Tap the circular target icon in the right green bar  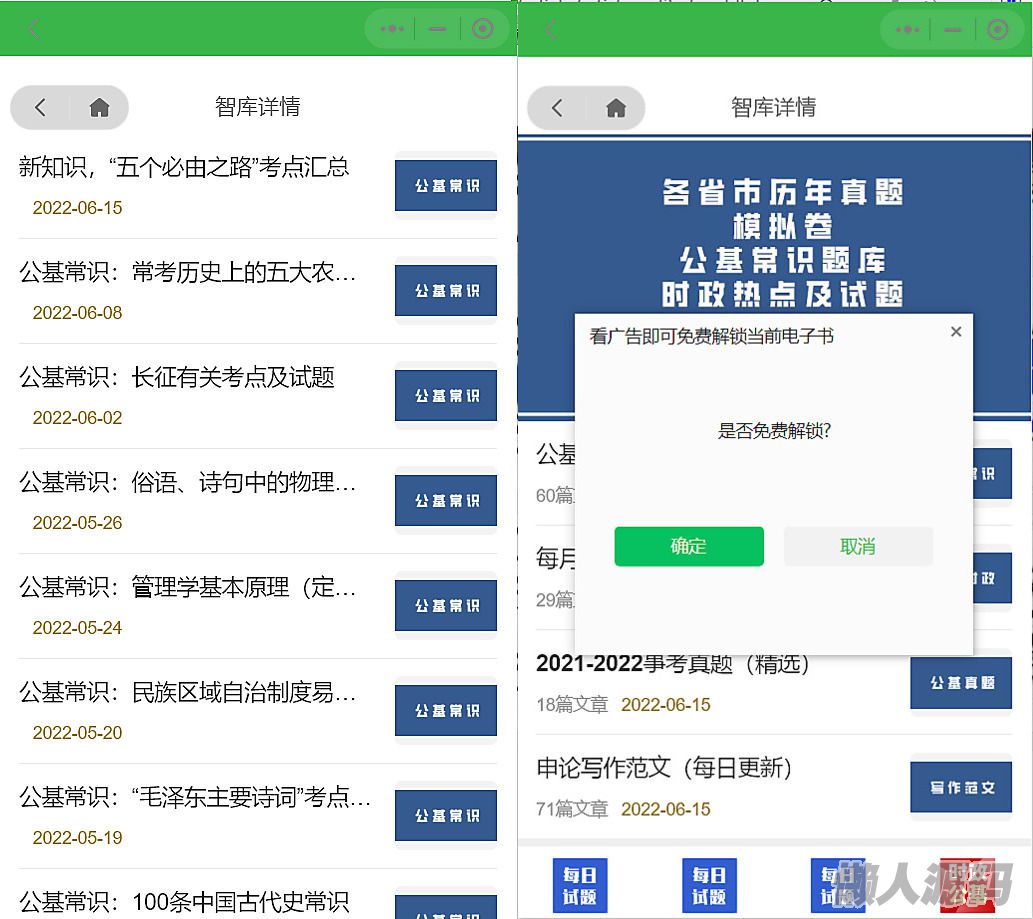coord(997,29)
